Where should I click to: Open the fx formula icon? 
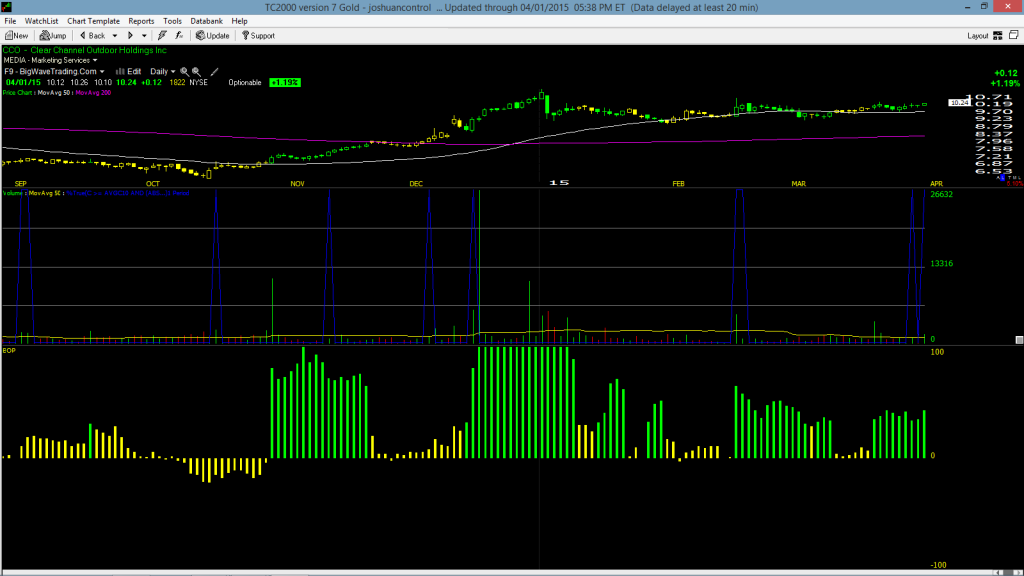[x=179, y=36]
